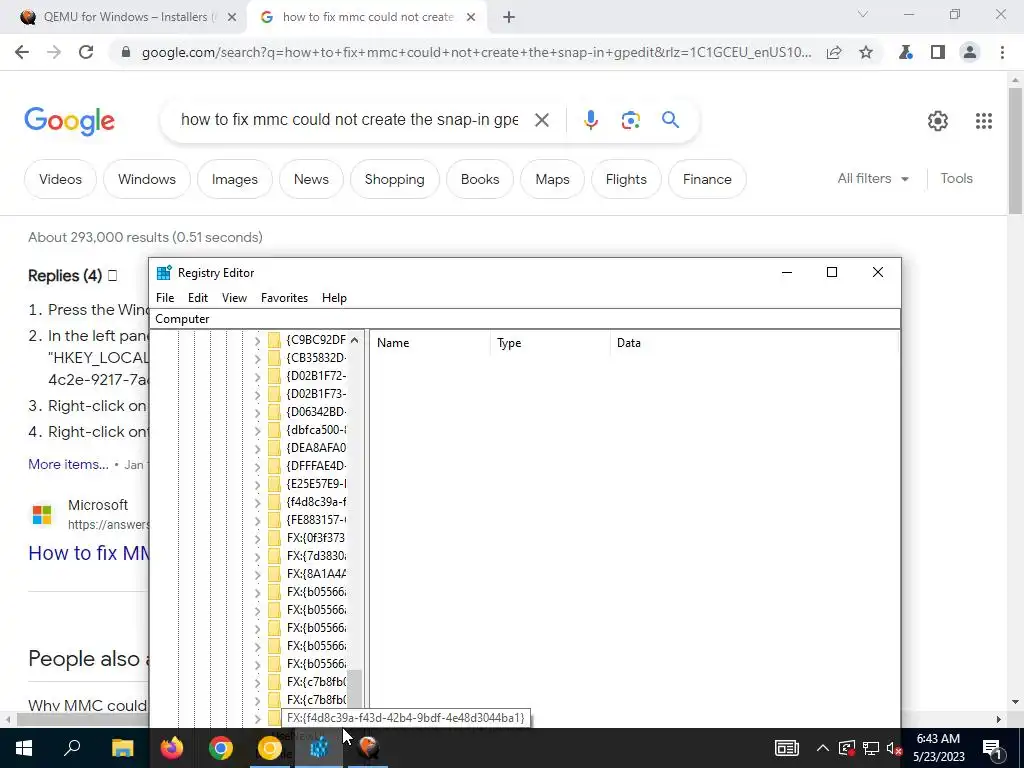Click the Data column header
The image size is (1024, 768).
pos(754,343)
